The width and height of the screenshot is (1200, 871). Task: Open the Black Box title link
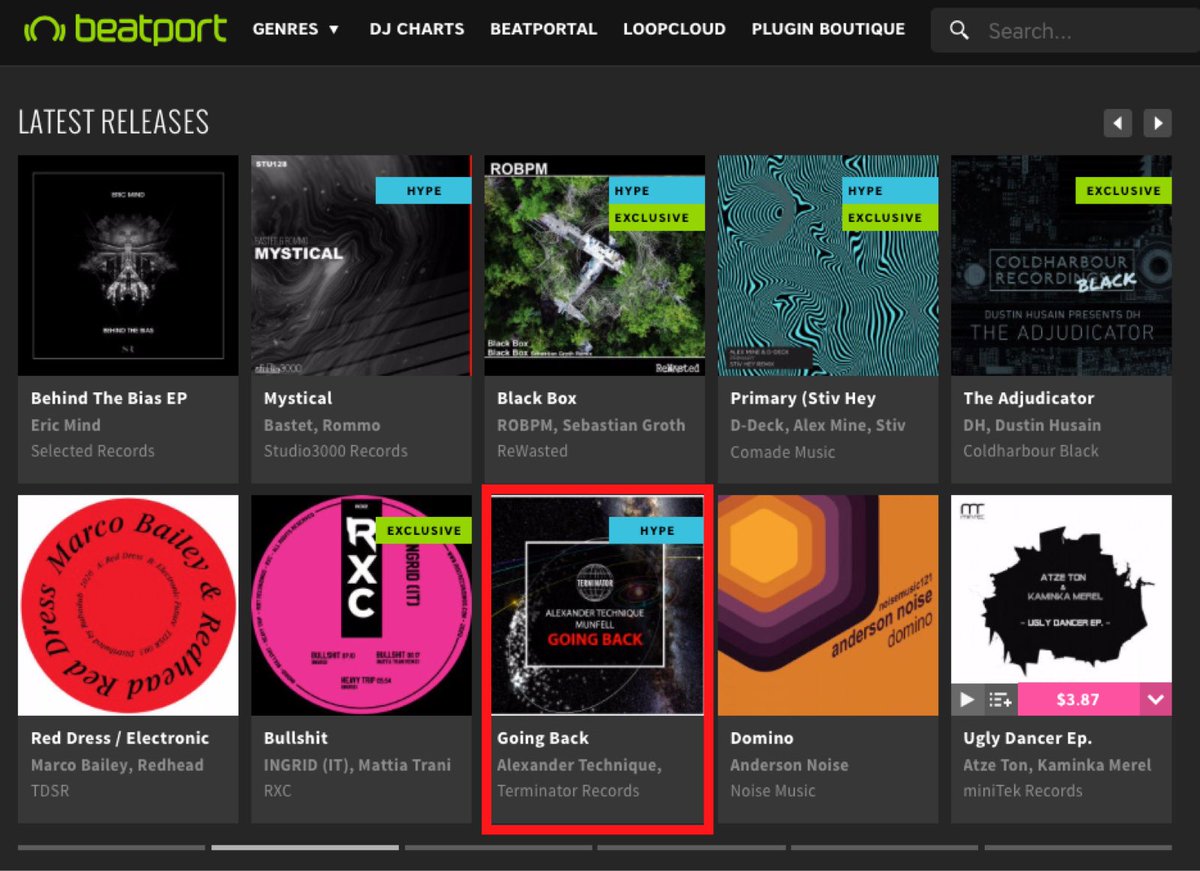tap(537, 398)
